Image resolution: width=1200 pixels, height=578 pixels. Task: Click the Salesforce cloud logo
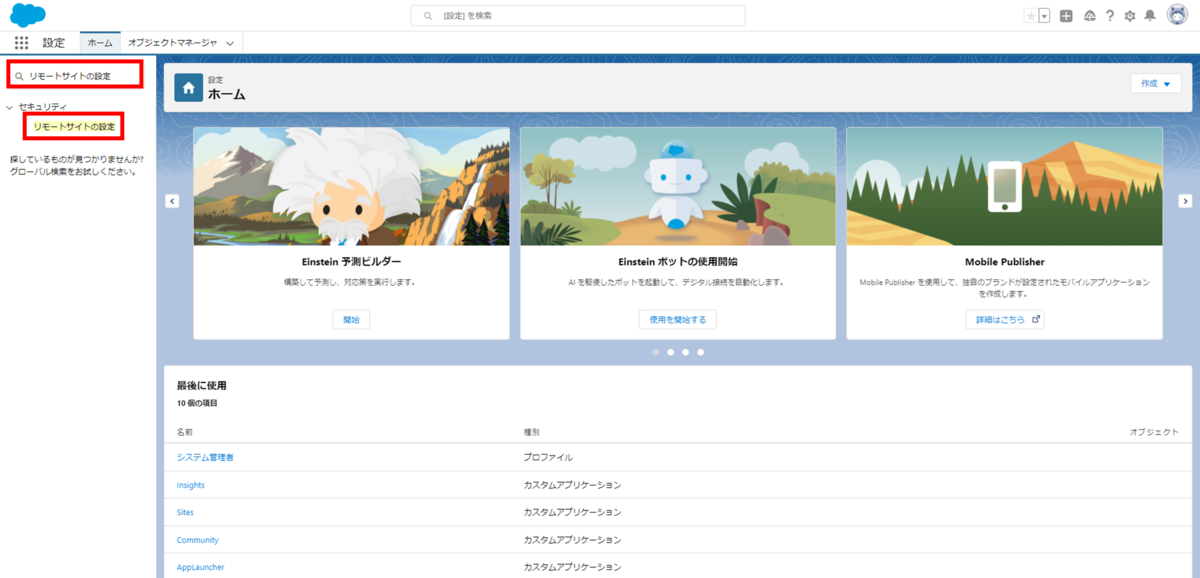27,15
